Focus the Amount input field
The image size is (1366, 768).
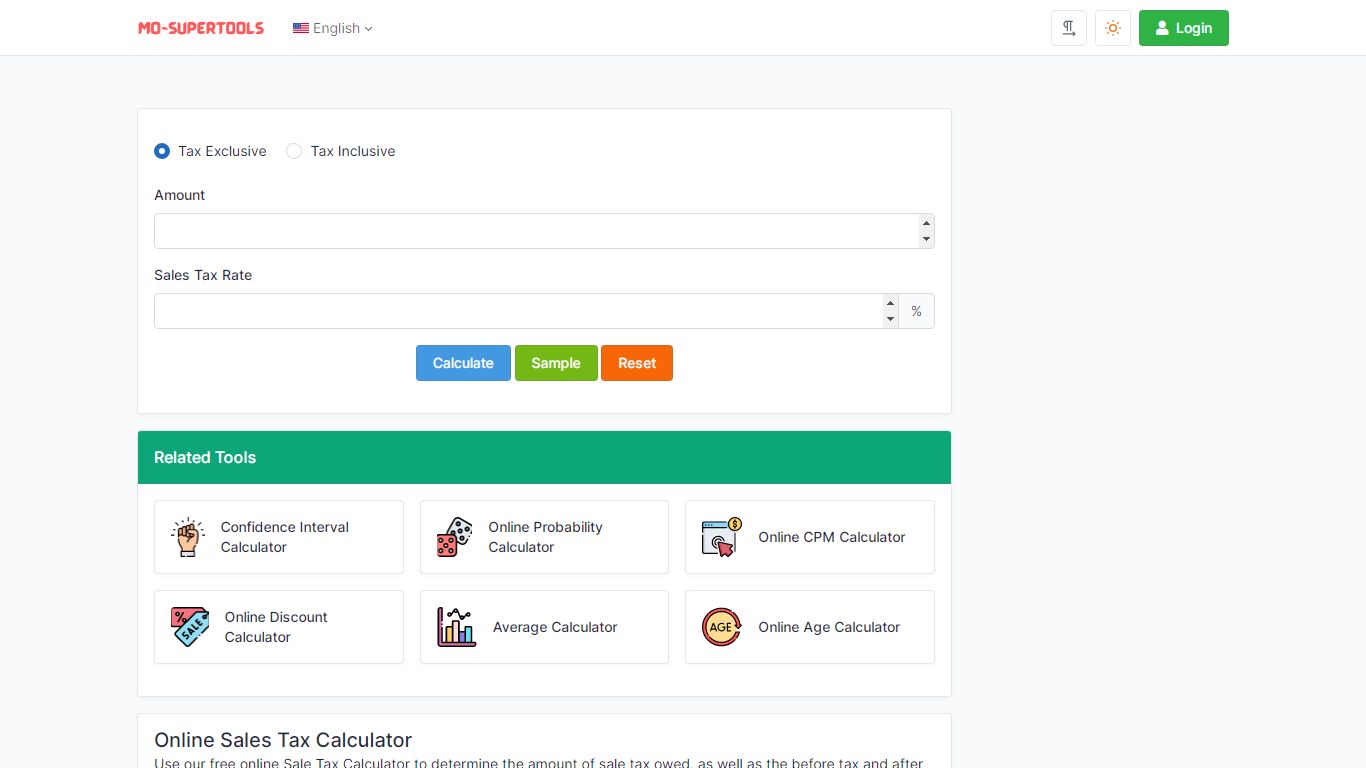544,231
